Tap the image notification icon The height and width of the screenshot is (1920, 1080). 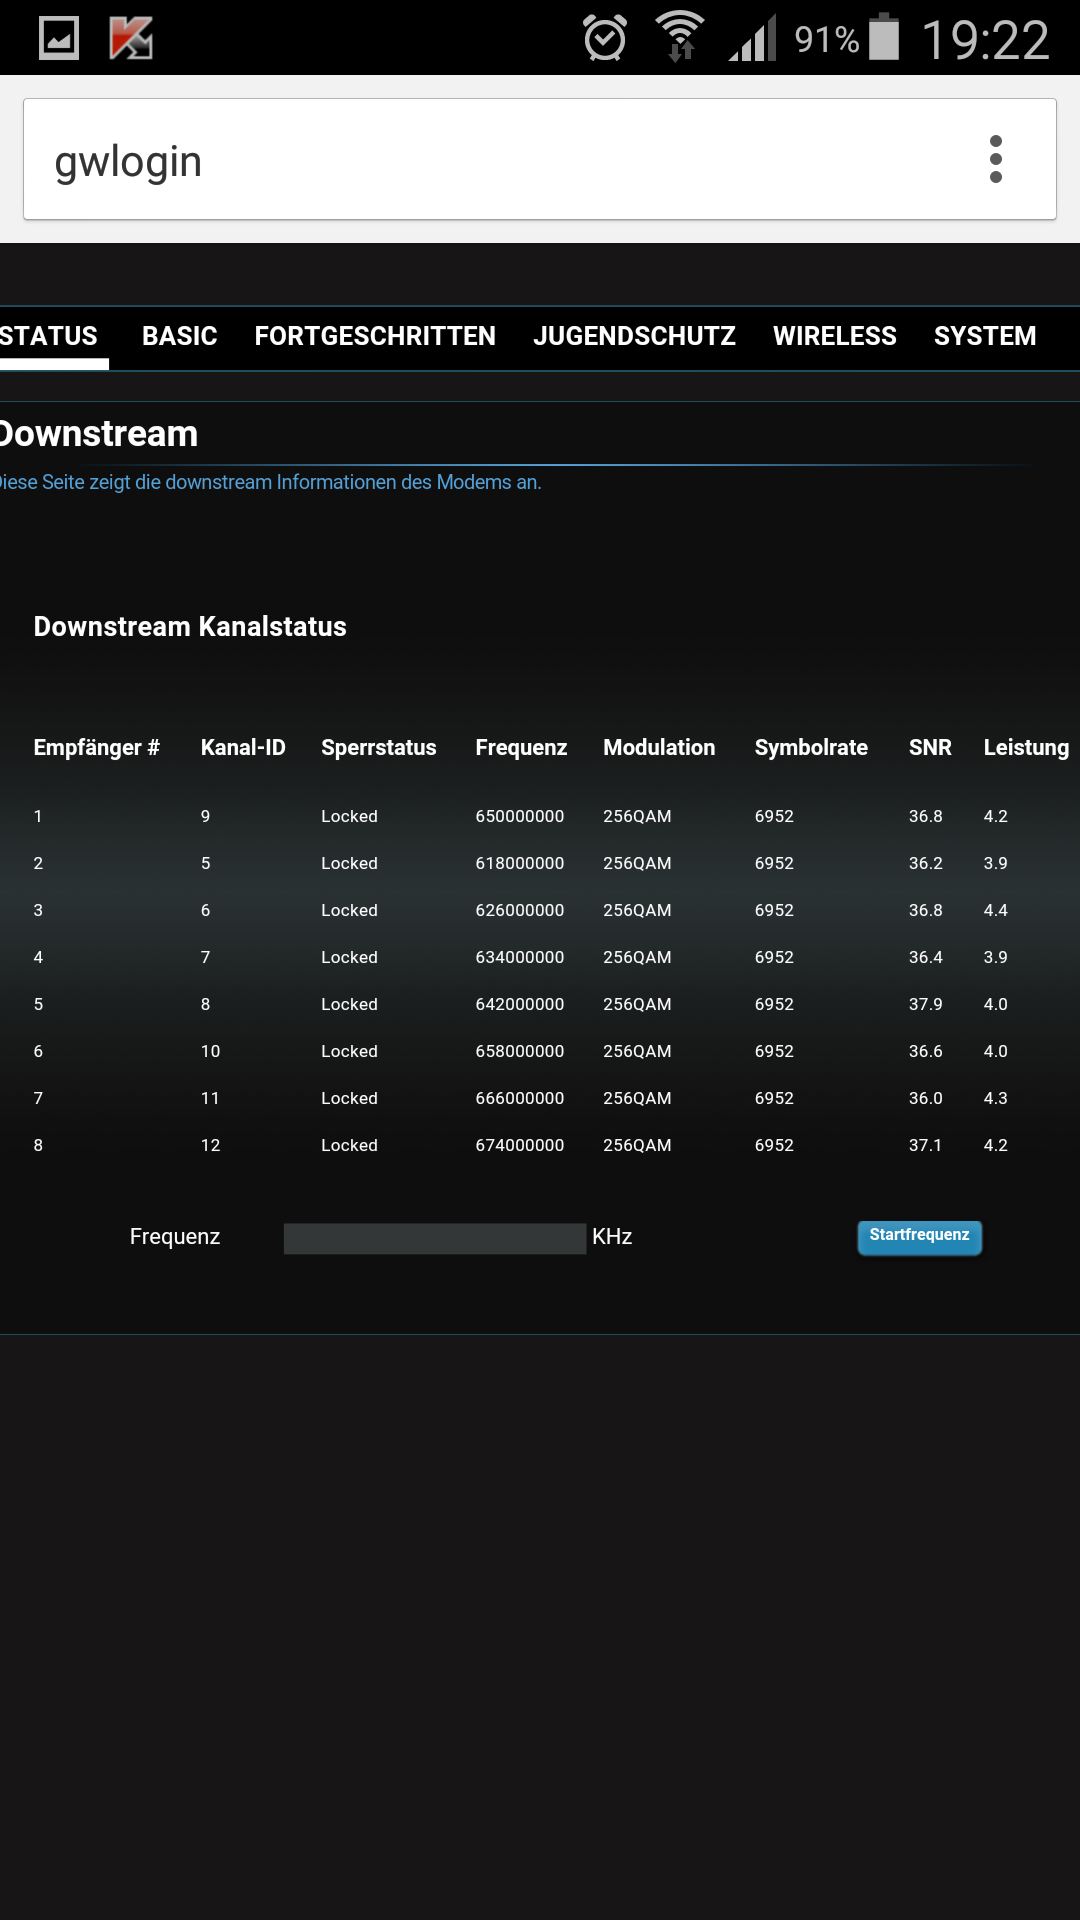coord(59,38)
